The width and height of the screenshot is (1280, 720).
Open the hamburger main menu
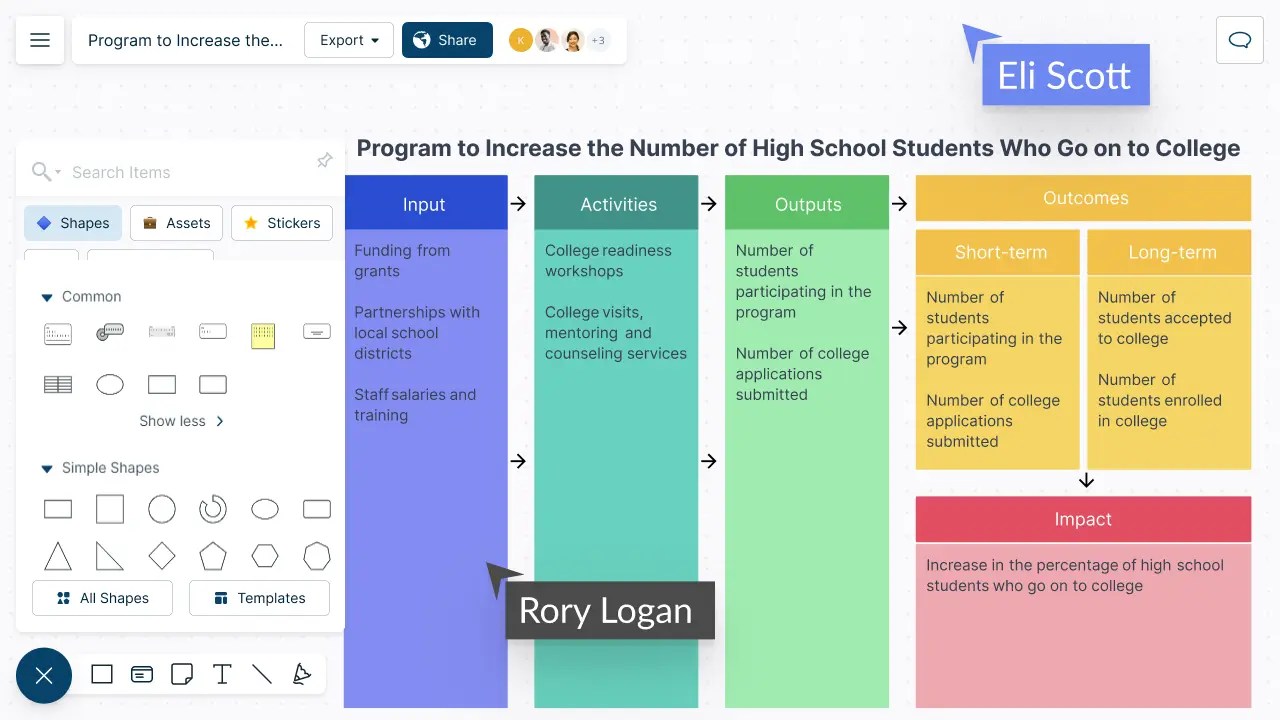pos(40,40)
